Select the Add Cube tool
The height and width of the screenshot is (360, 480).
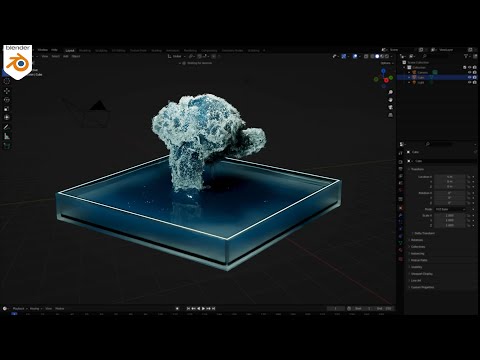point(7,146)
